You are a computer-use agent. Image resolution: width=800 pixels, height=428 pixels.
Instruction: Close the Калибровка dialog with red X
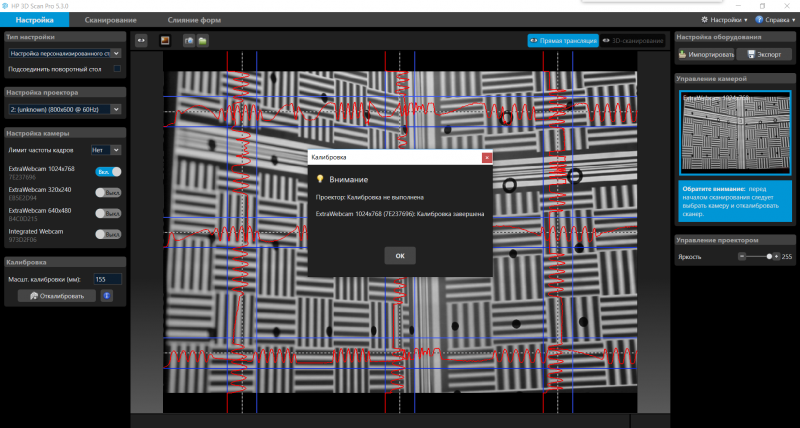(486, 158)
